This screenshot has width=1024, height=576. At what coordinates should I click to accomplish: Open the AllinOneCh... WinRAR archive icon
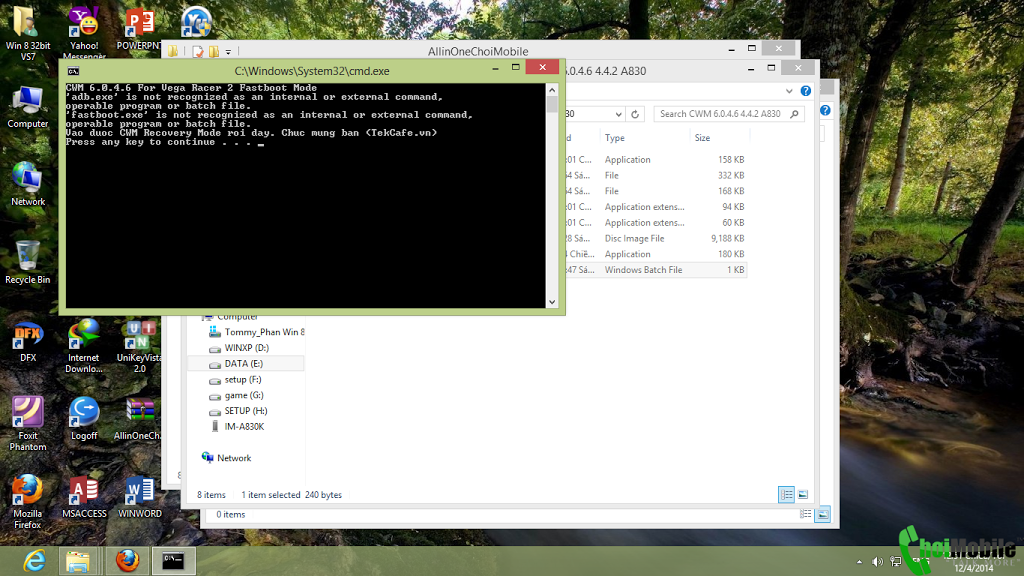click(139, 419)
